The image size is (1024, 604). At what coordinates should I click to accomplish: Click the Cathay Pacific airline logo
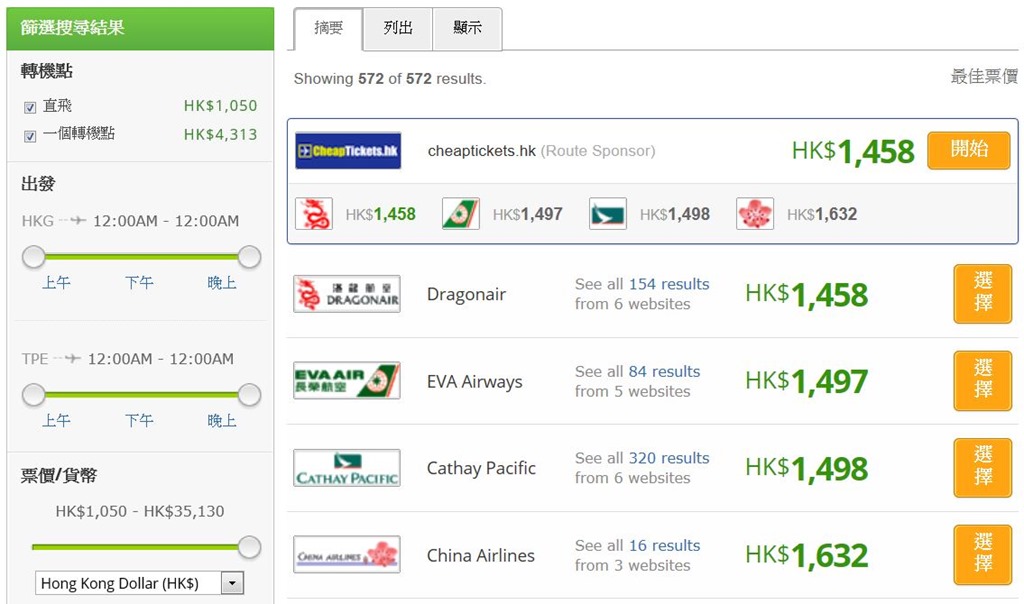[347, 468]
